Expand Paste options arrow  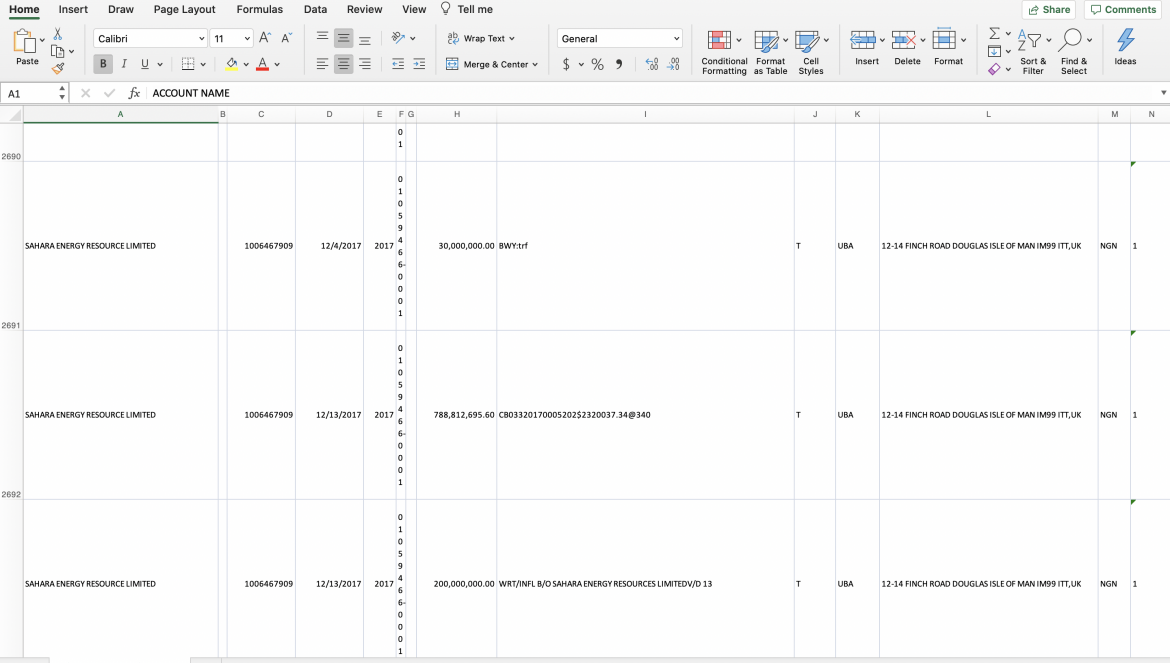[x=43, y=40]
